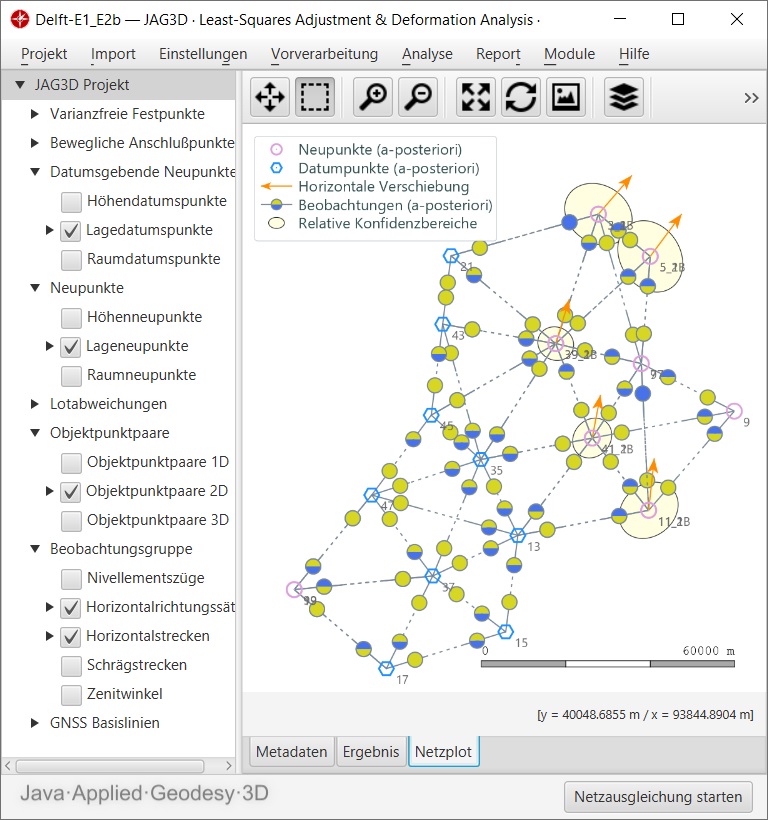The image size is (768, 820).
Task: Select the pan/move tool in plot toolbar
Action: click(x=270, y=97)
